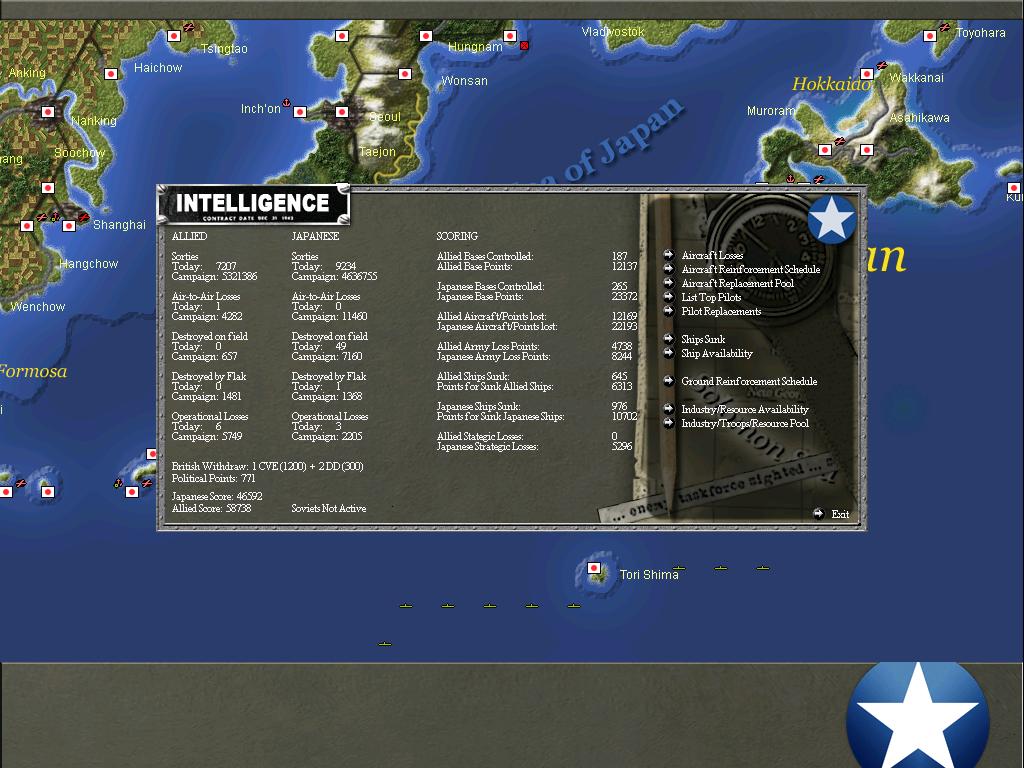Screen dimensions: 1024x768
Task: Select the Seoul base marker
Action: (342, 112)
